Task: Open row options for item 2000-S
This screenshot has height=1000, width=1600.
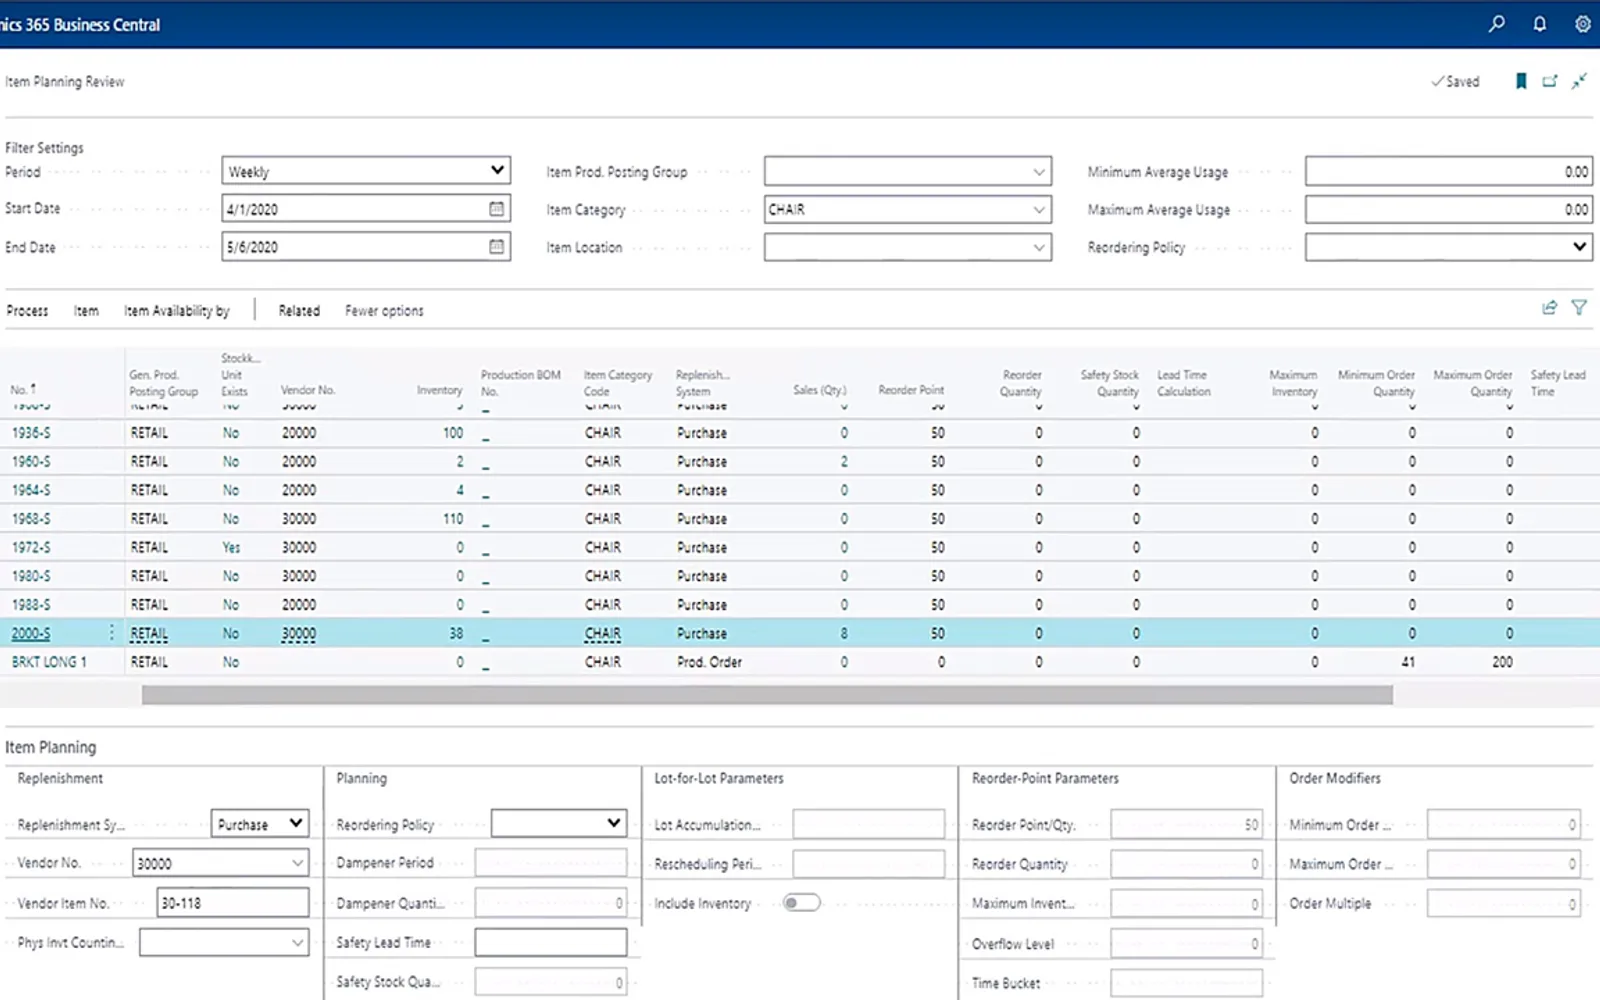Action: click(x=111, y=633)
